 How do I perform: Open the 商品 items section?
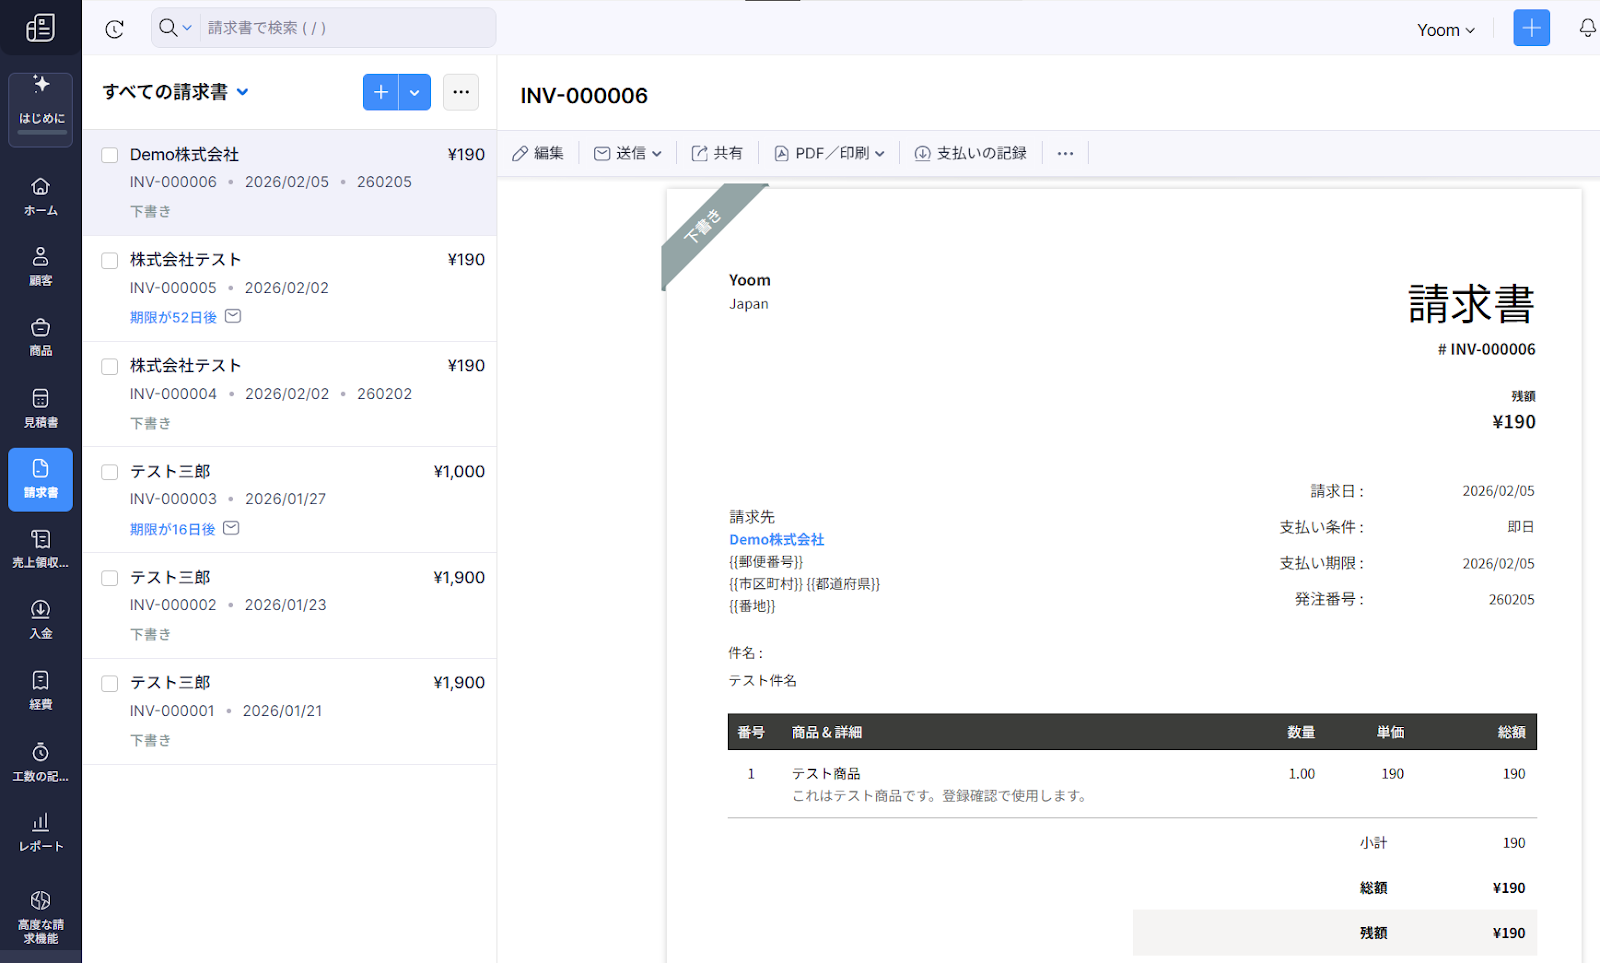41,337
